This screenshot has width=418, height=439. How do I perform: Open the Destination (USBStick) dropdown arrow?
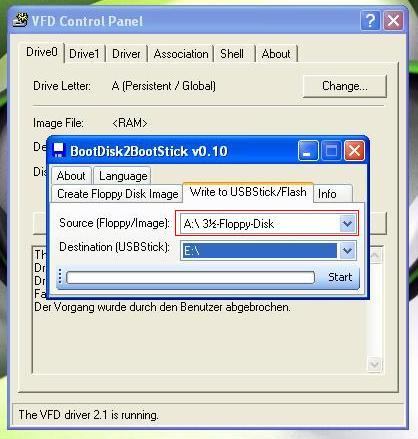click(348, 251)
